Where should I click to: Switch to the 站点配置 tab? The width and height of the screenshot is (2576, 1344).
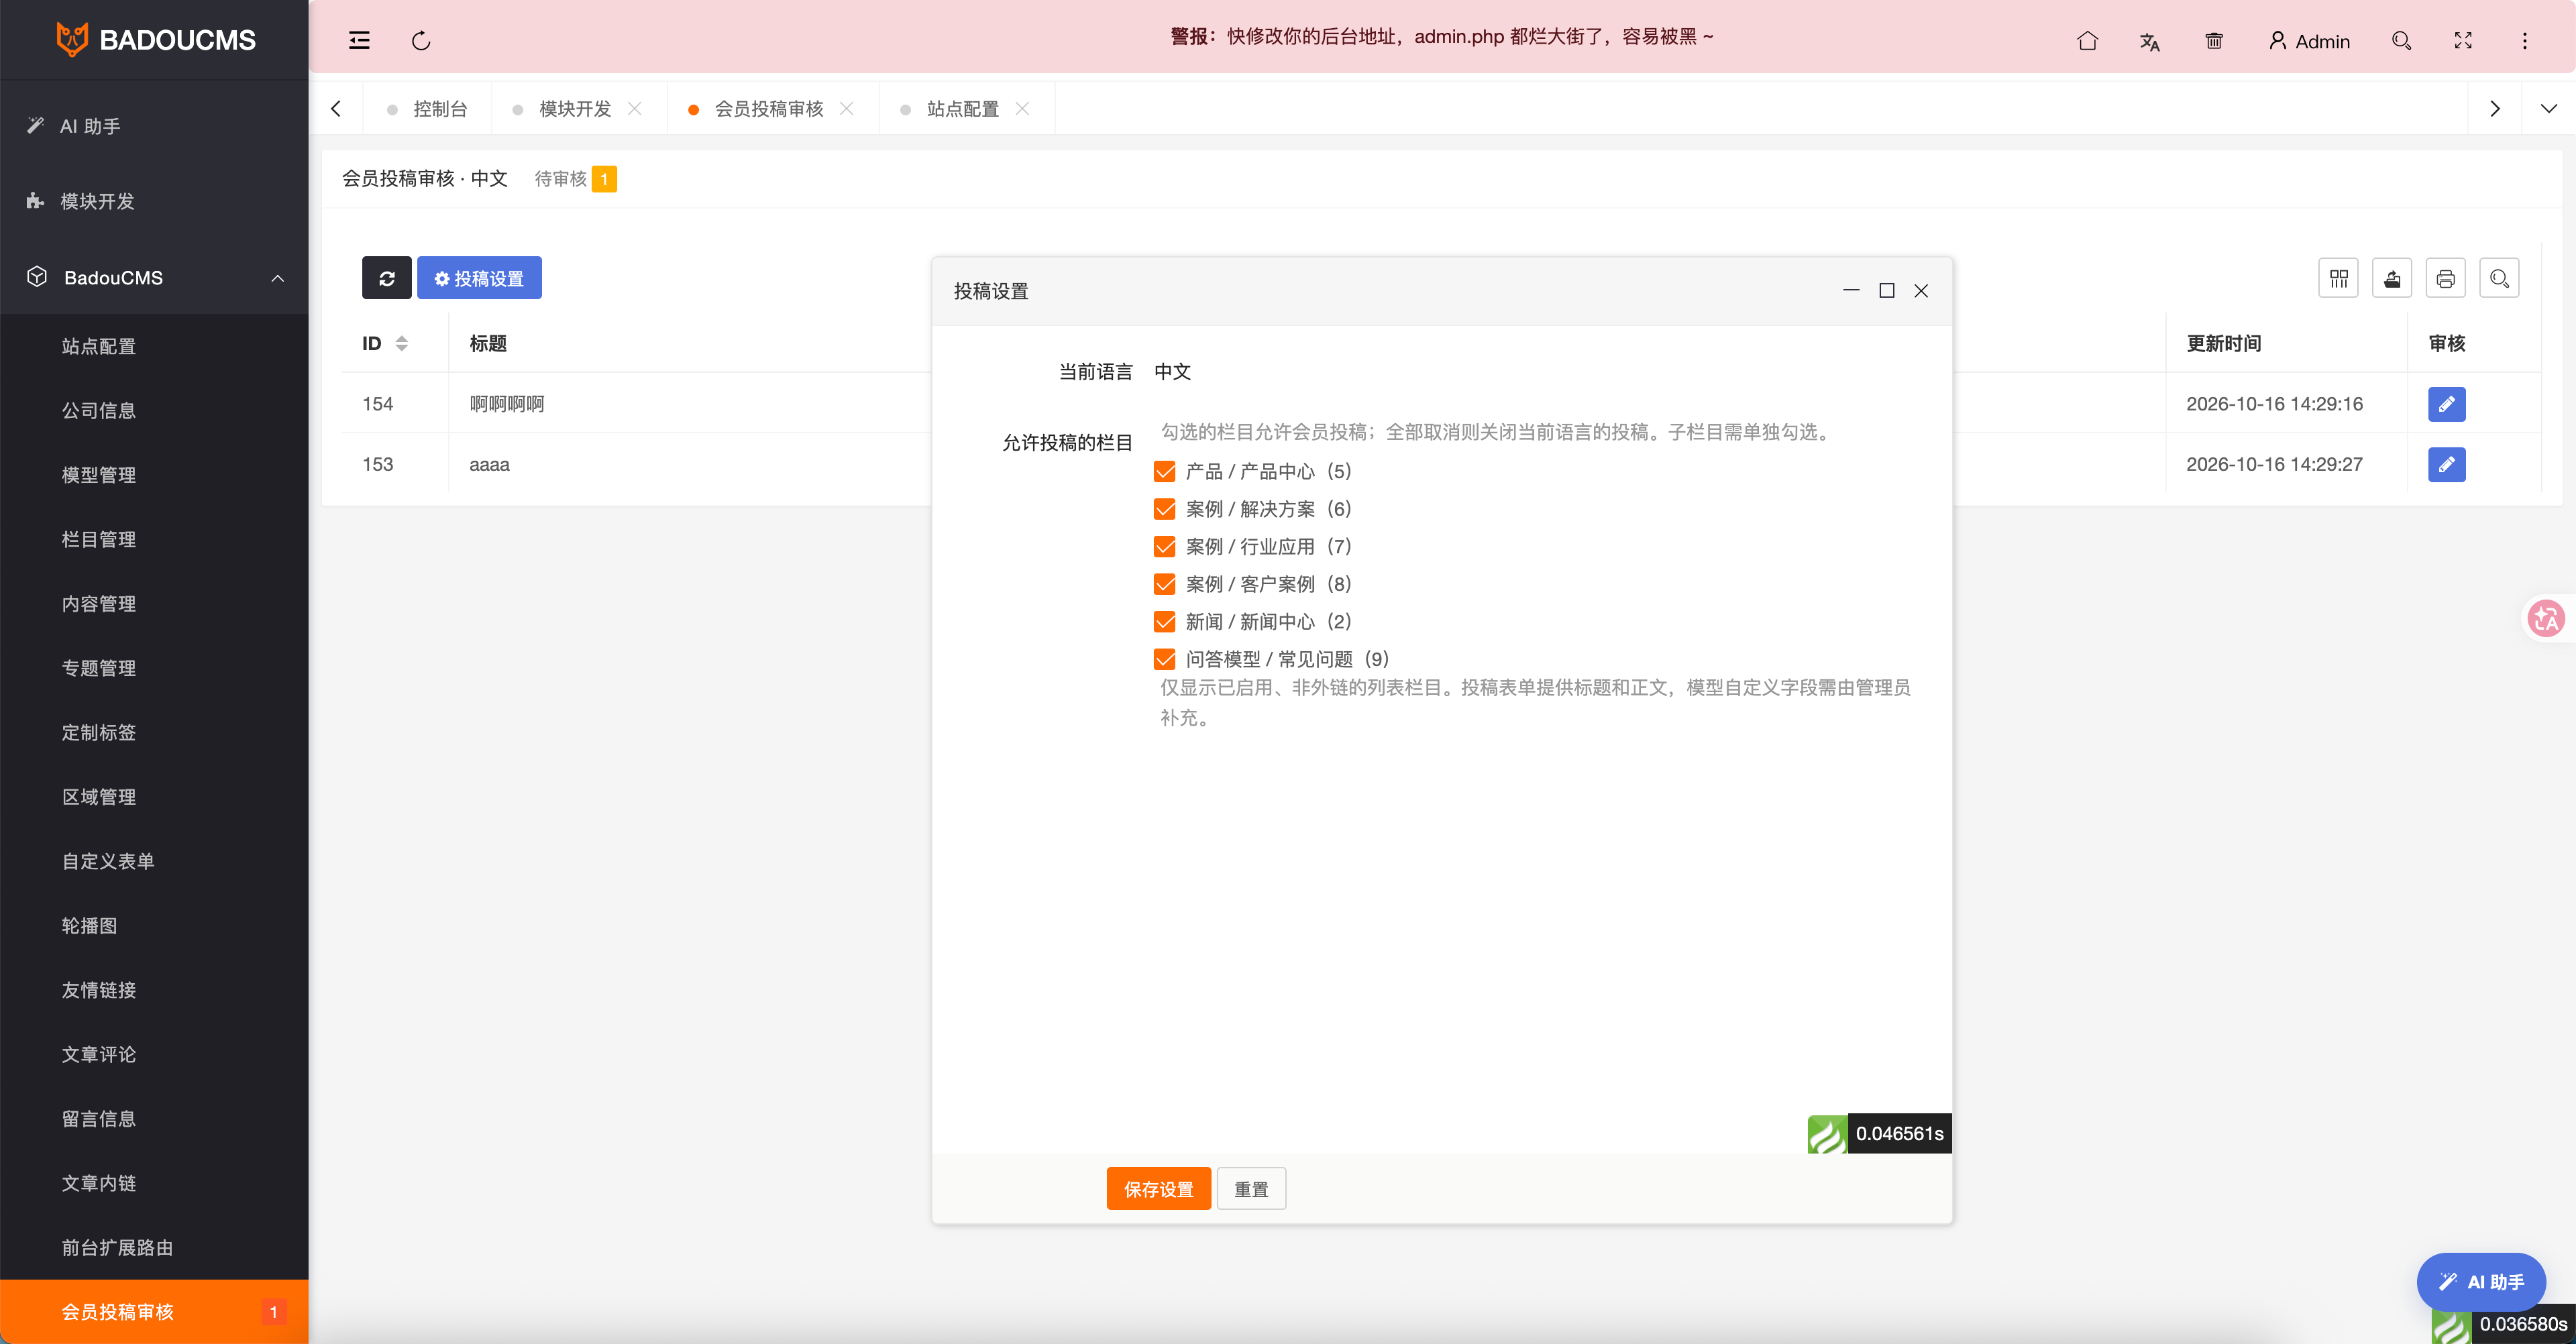click(962, 109)
